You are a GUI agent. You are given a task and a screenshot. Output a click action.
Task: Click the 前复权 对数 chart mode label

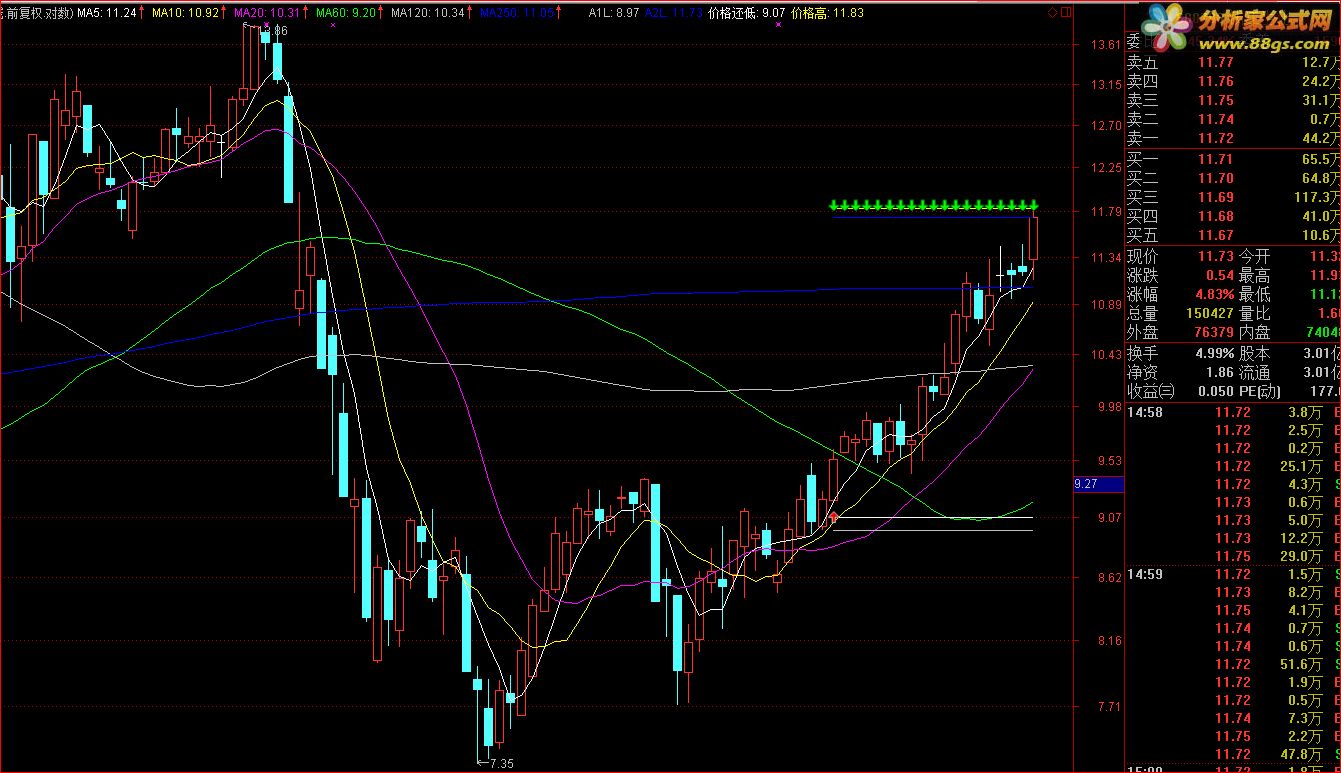tap(36, 13)
